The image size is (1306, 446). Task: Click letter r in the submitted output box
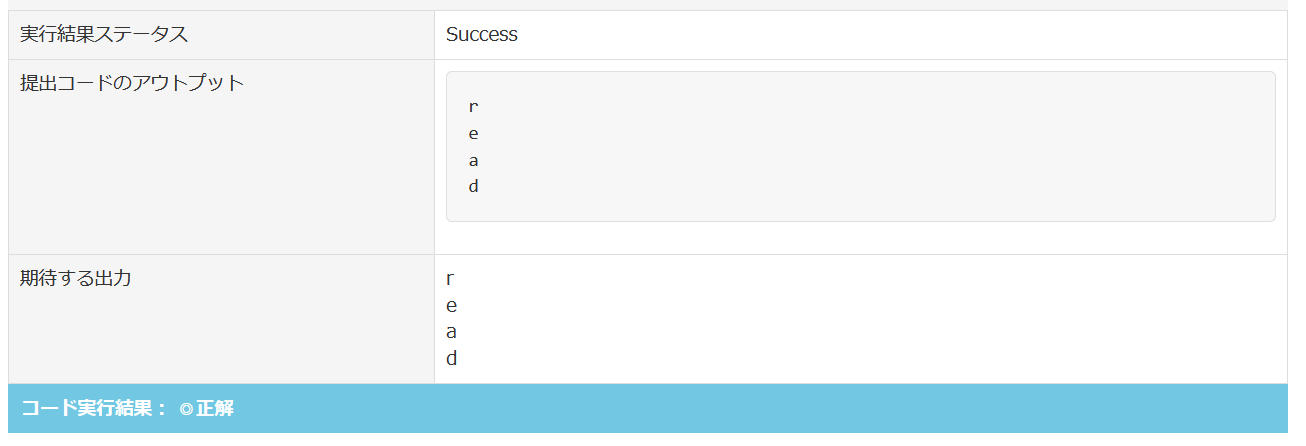[473, 106]
